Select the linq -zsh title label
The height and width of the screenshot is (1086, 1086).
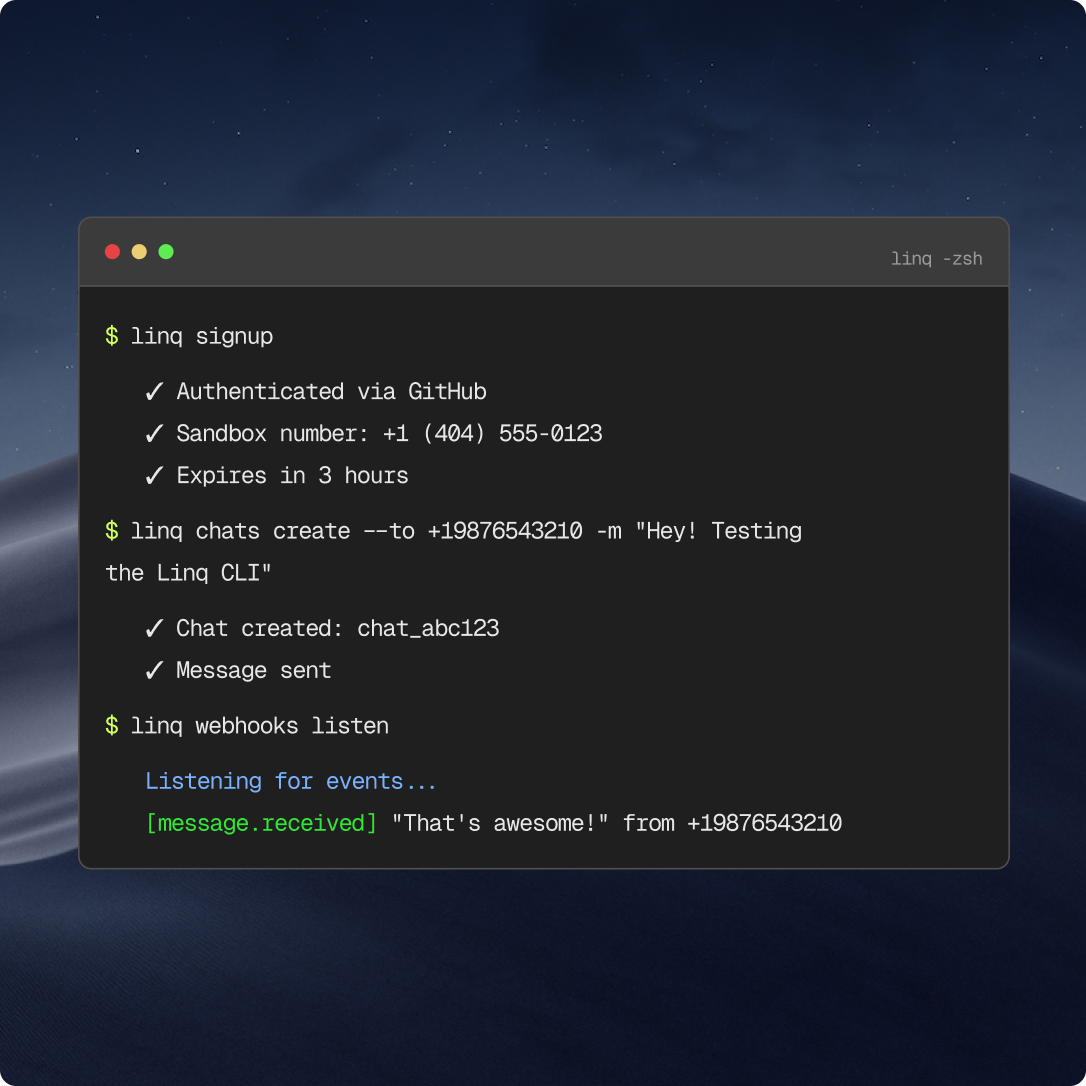point(936,258)
